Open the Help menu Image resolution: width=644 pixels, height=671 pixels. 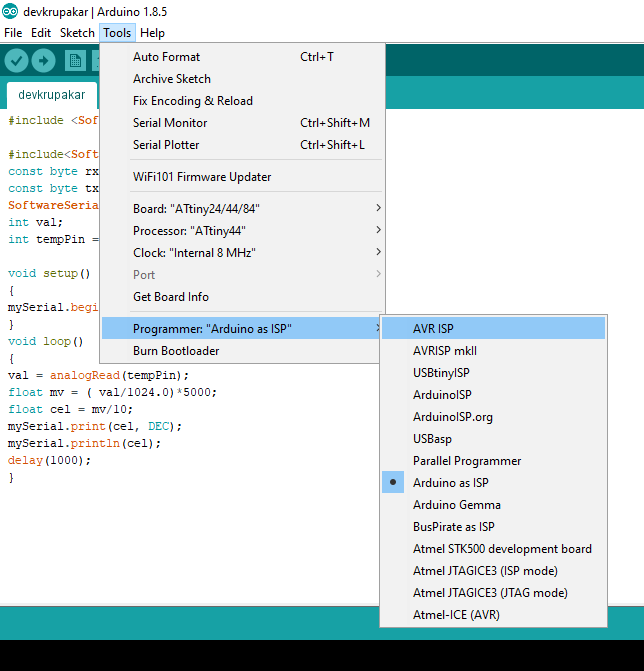coord(152,33)
